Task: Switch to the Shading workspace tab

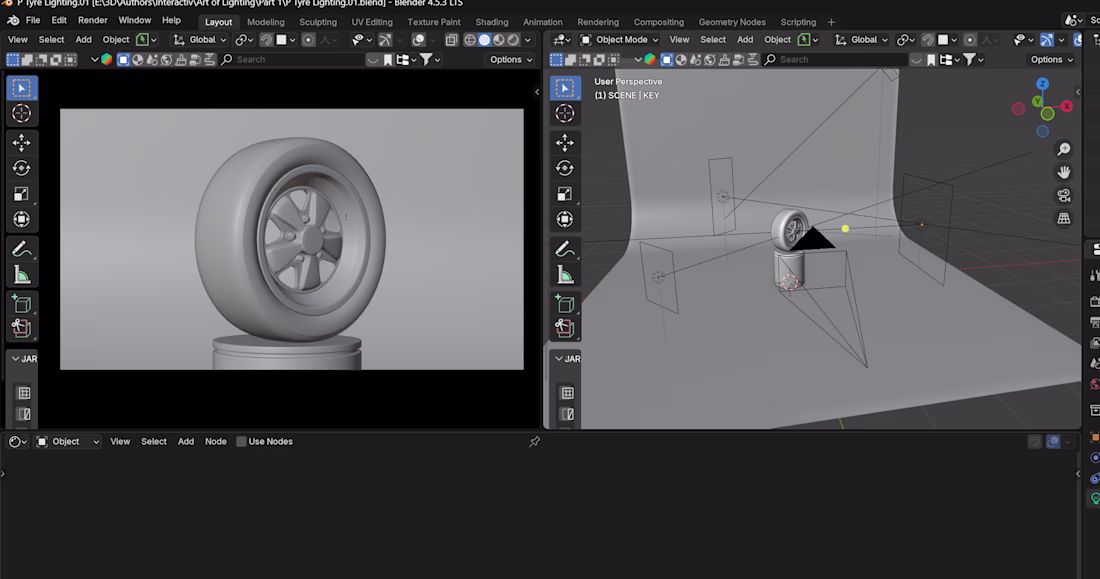Action: pos(491,22)
